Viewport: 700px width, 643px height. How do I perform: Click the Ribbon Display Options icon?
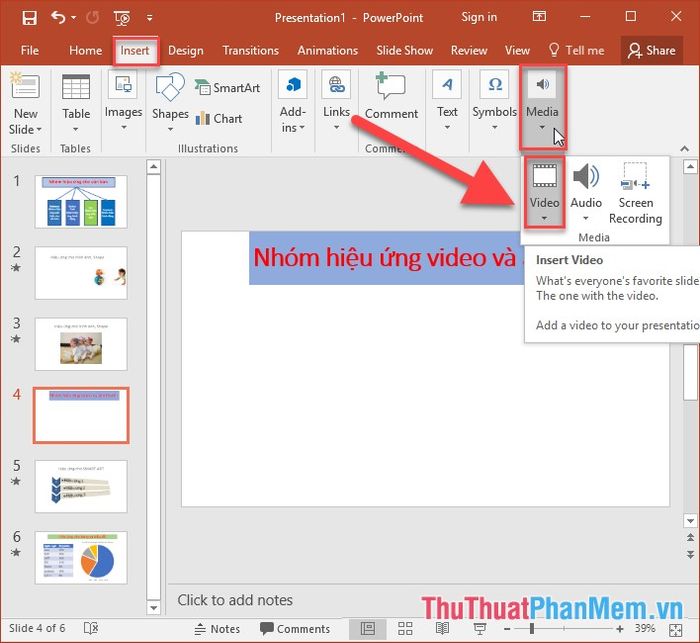point(539,17)
